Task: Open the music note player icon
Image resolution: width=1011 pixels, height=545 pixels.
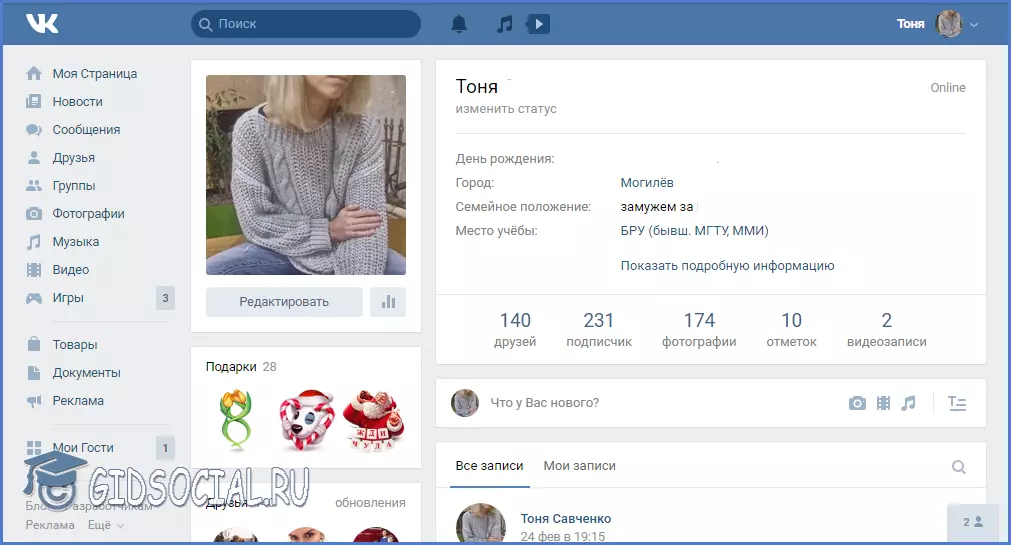Action: 505,24
